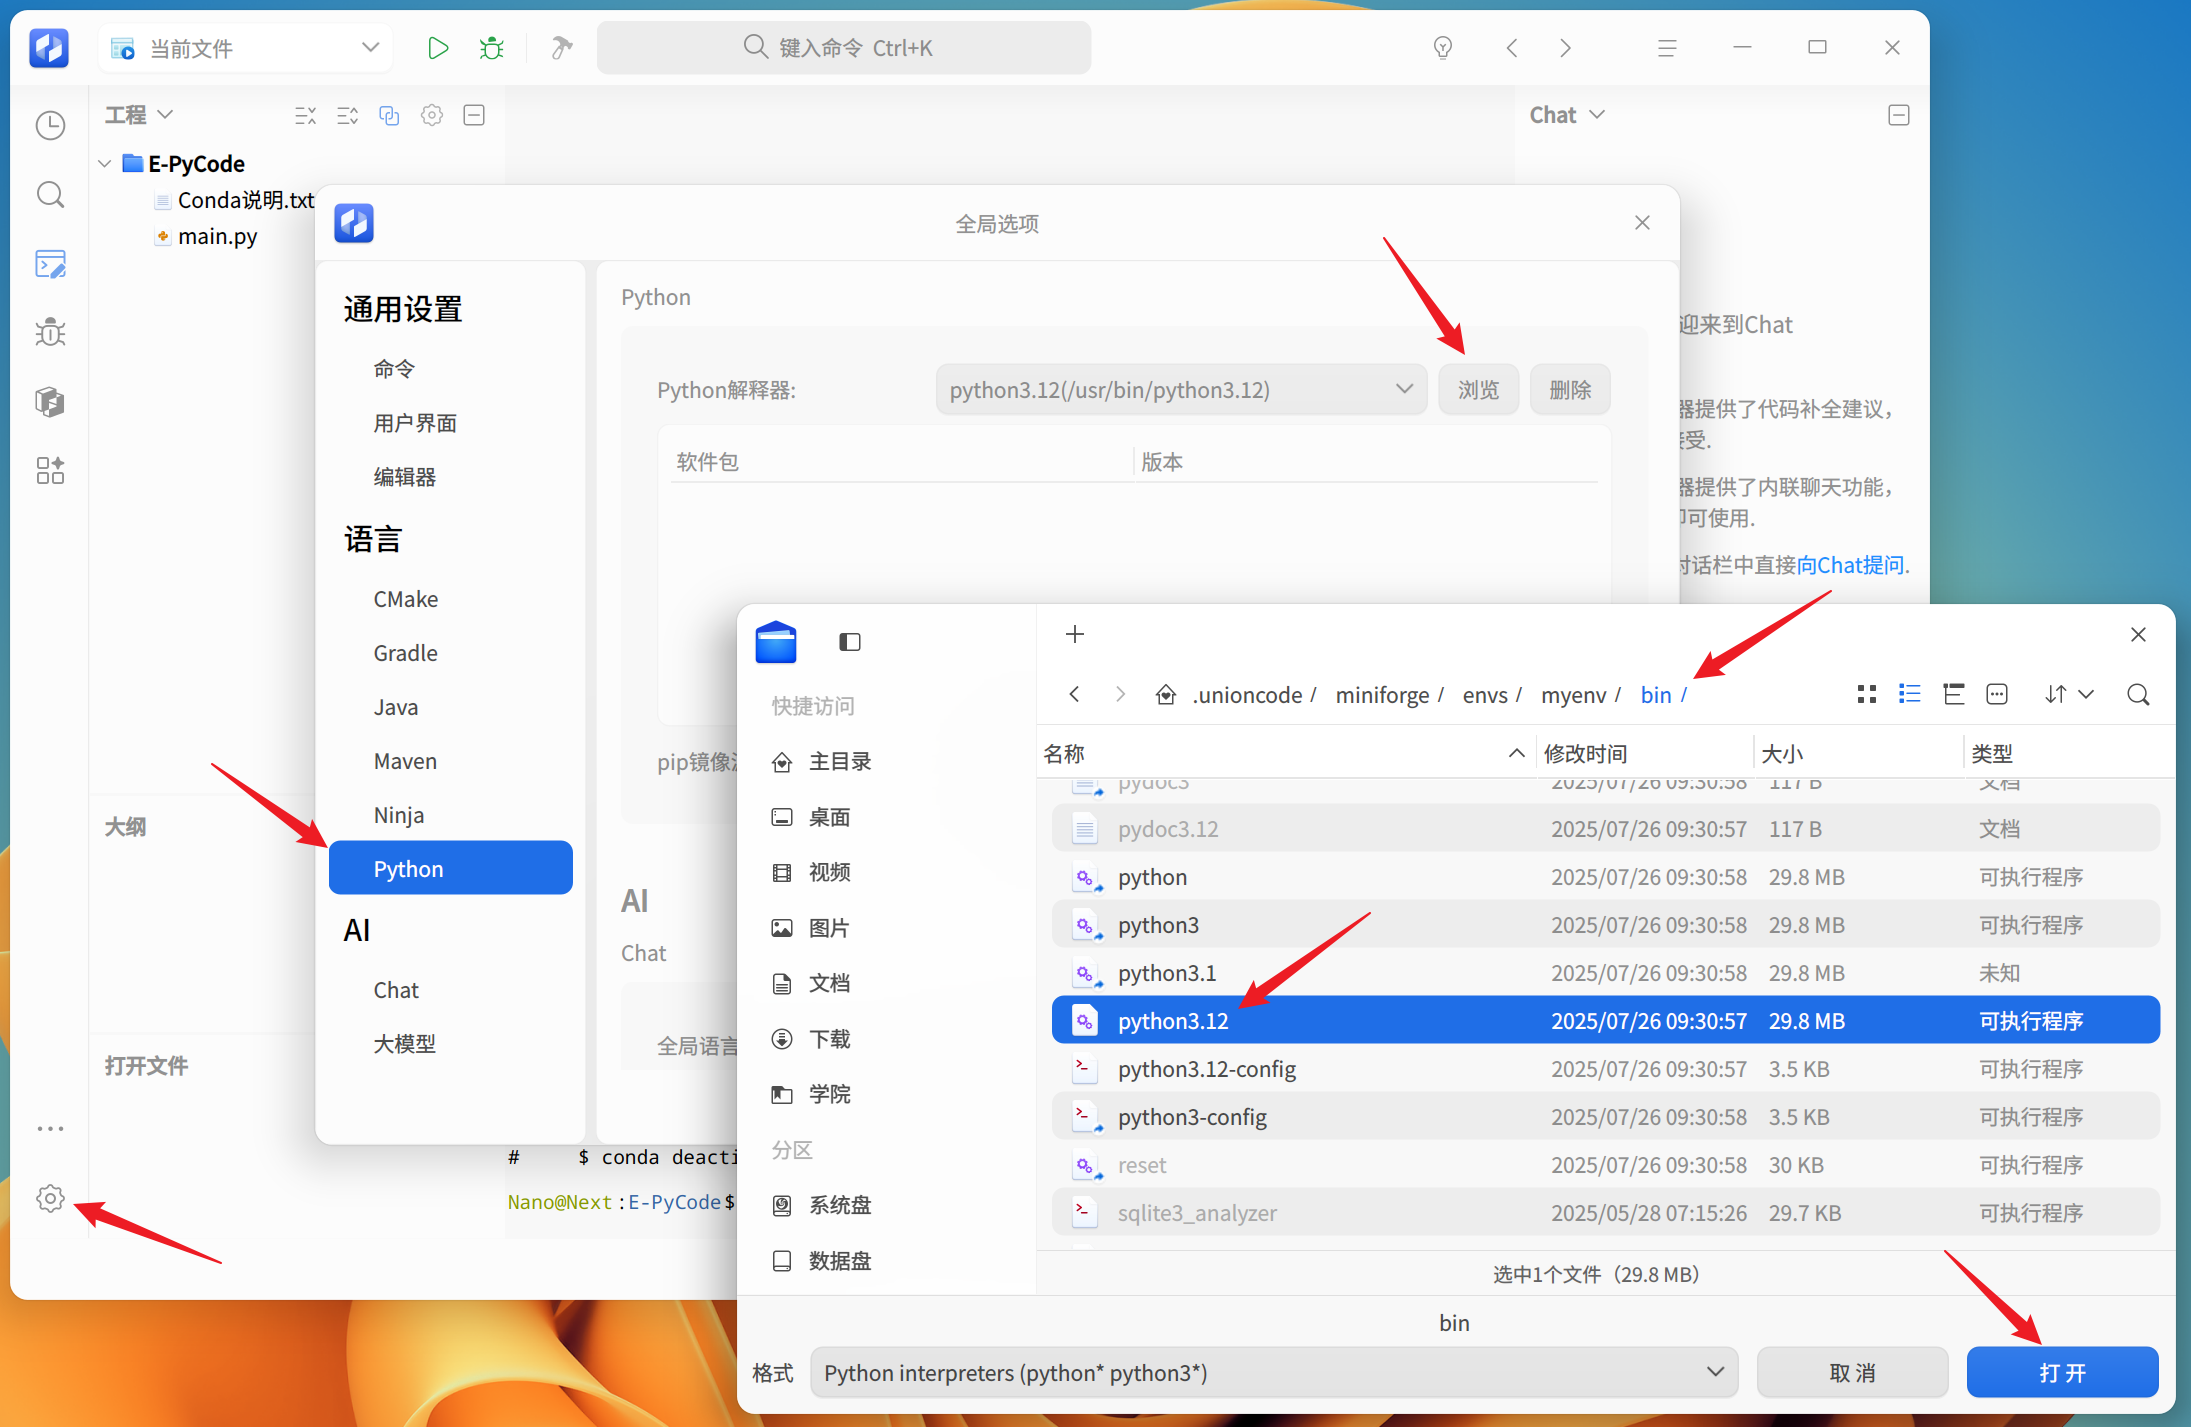Open the lightbulb hints icon
The width and height of the screenshot is (2191, 1427).
1442,47
